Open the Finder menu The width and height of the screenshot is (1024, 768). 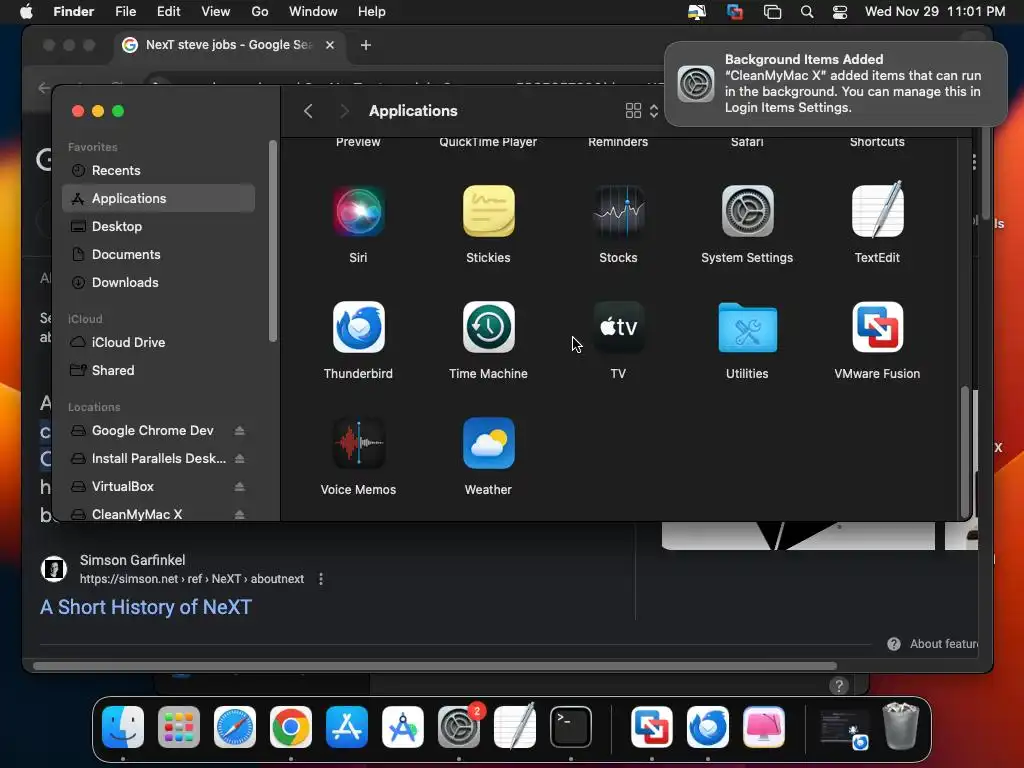click(x=73, y=11)
